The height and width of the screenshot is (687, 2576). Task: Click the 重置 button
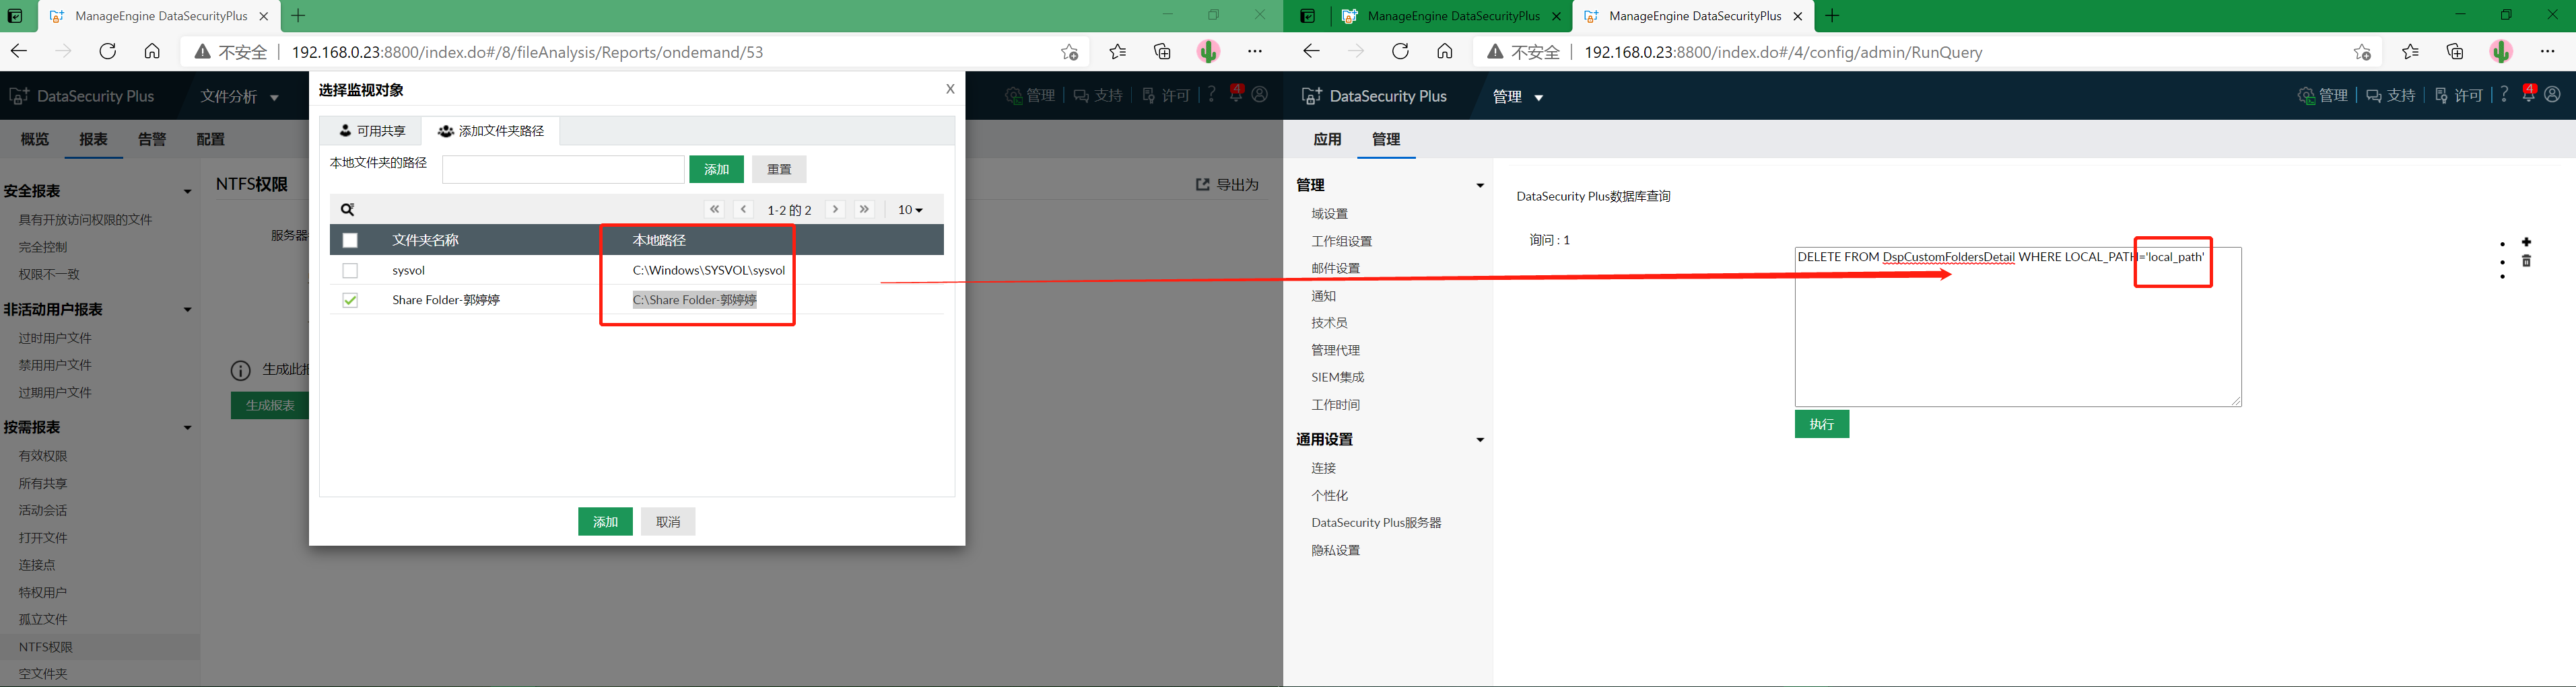tap(779, 169)
